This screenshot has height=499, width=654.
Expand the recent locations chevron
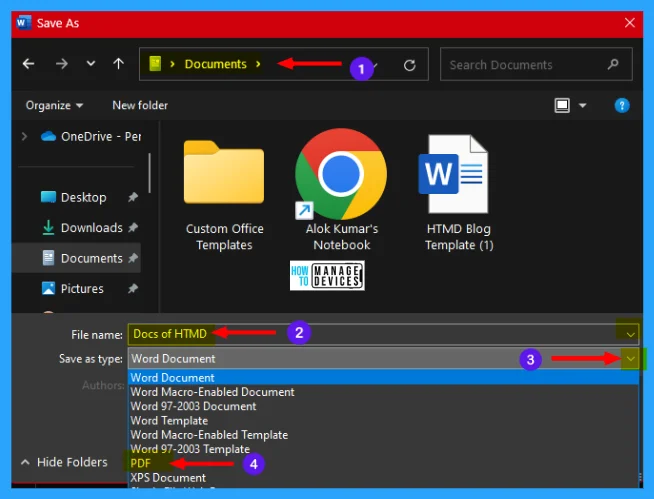tap(91, 64)
